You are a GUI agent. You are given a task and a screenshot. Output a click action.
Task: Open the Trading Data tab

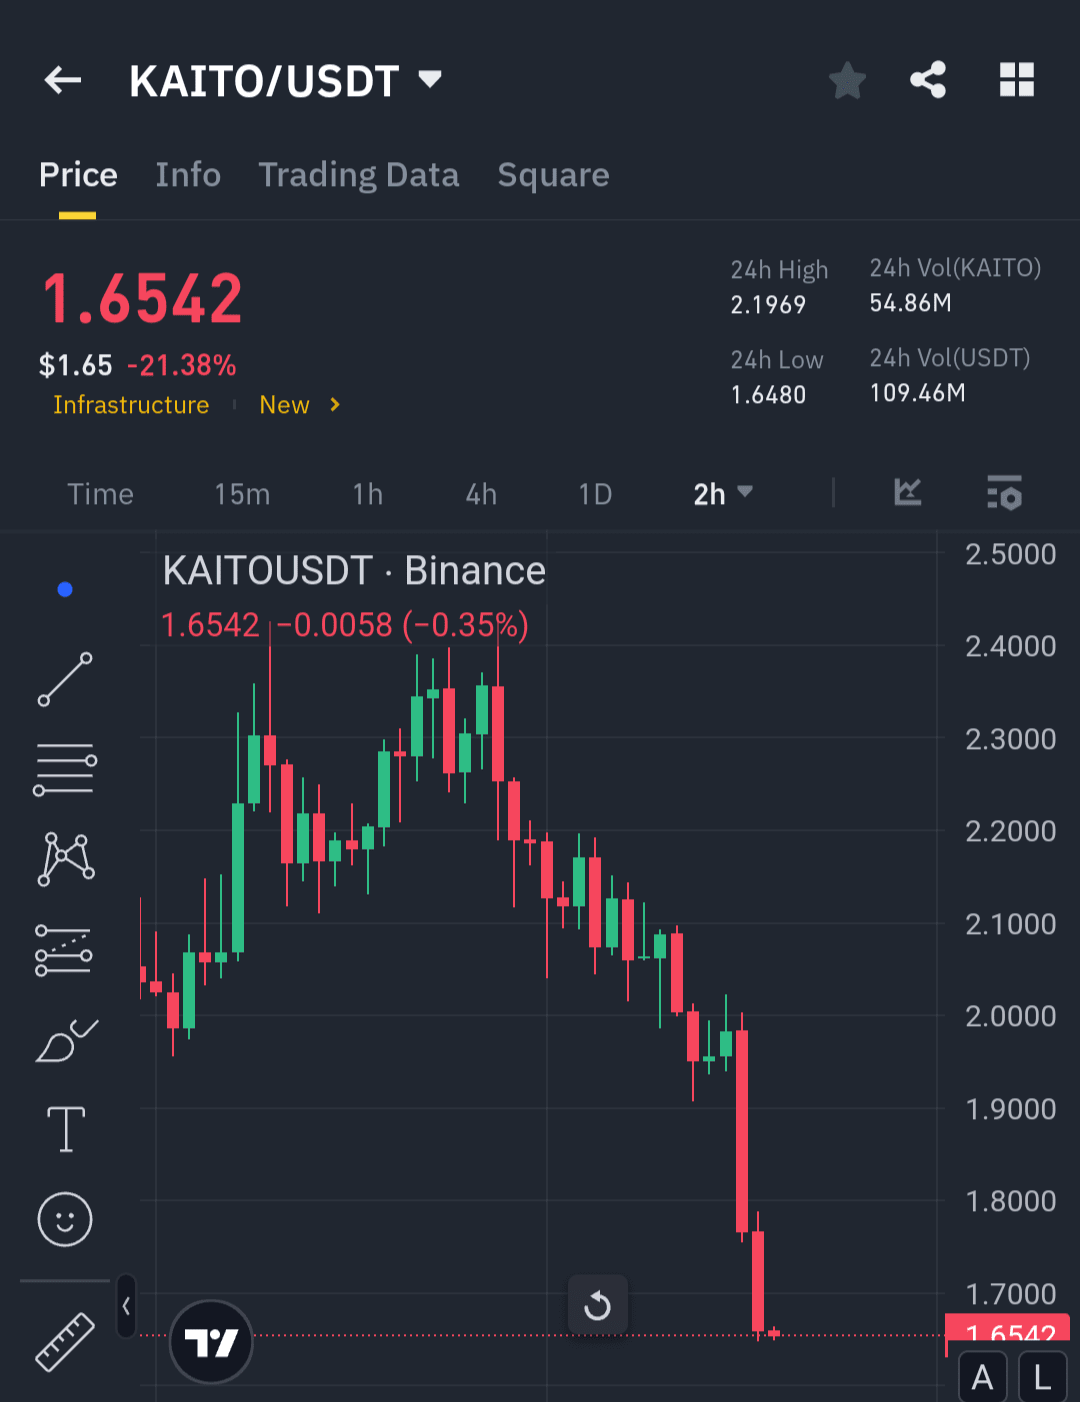click(359, 175)
